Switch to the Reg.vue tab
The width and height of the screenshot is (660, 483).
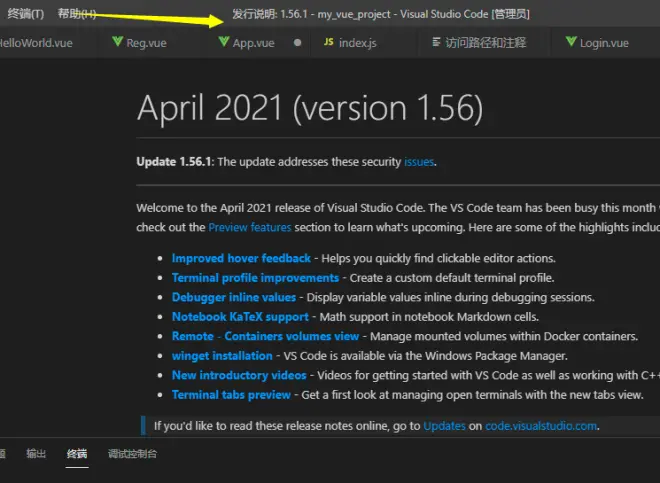146,43
